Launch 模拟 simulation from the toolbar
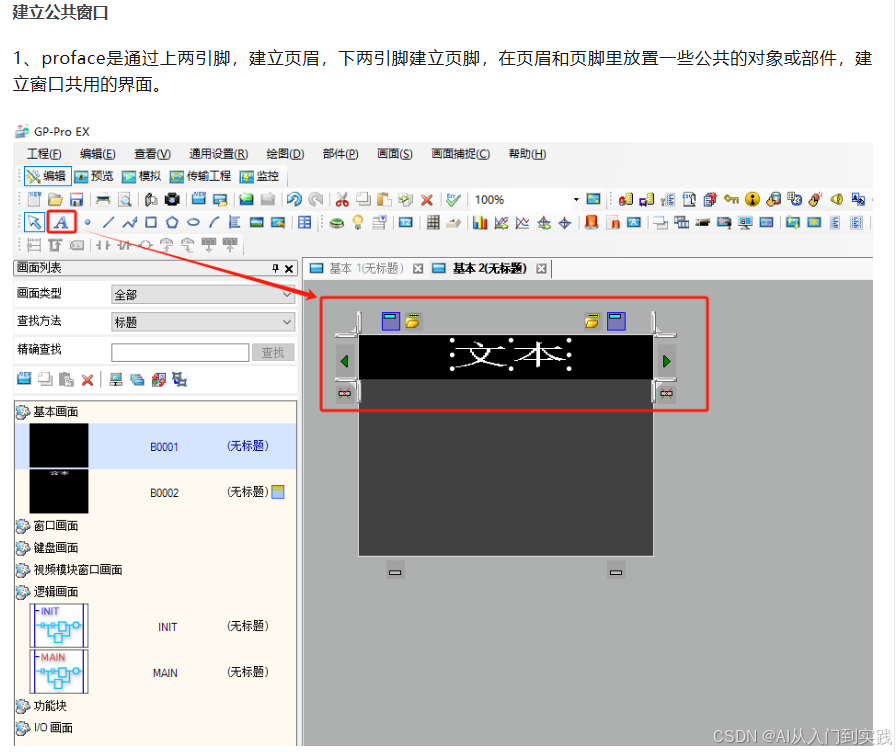896x752 pixels. pos(143,174)
